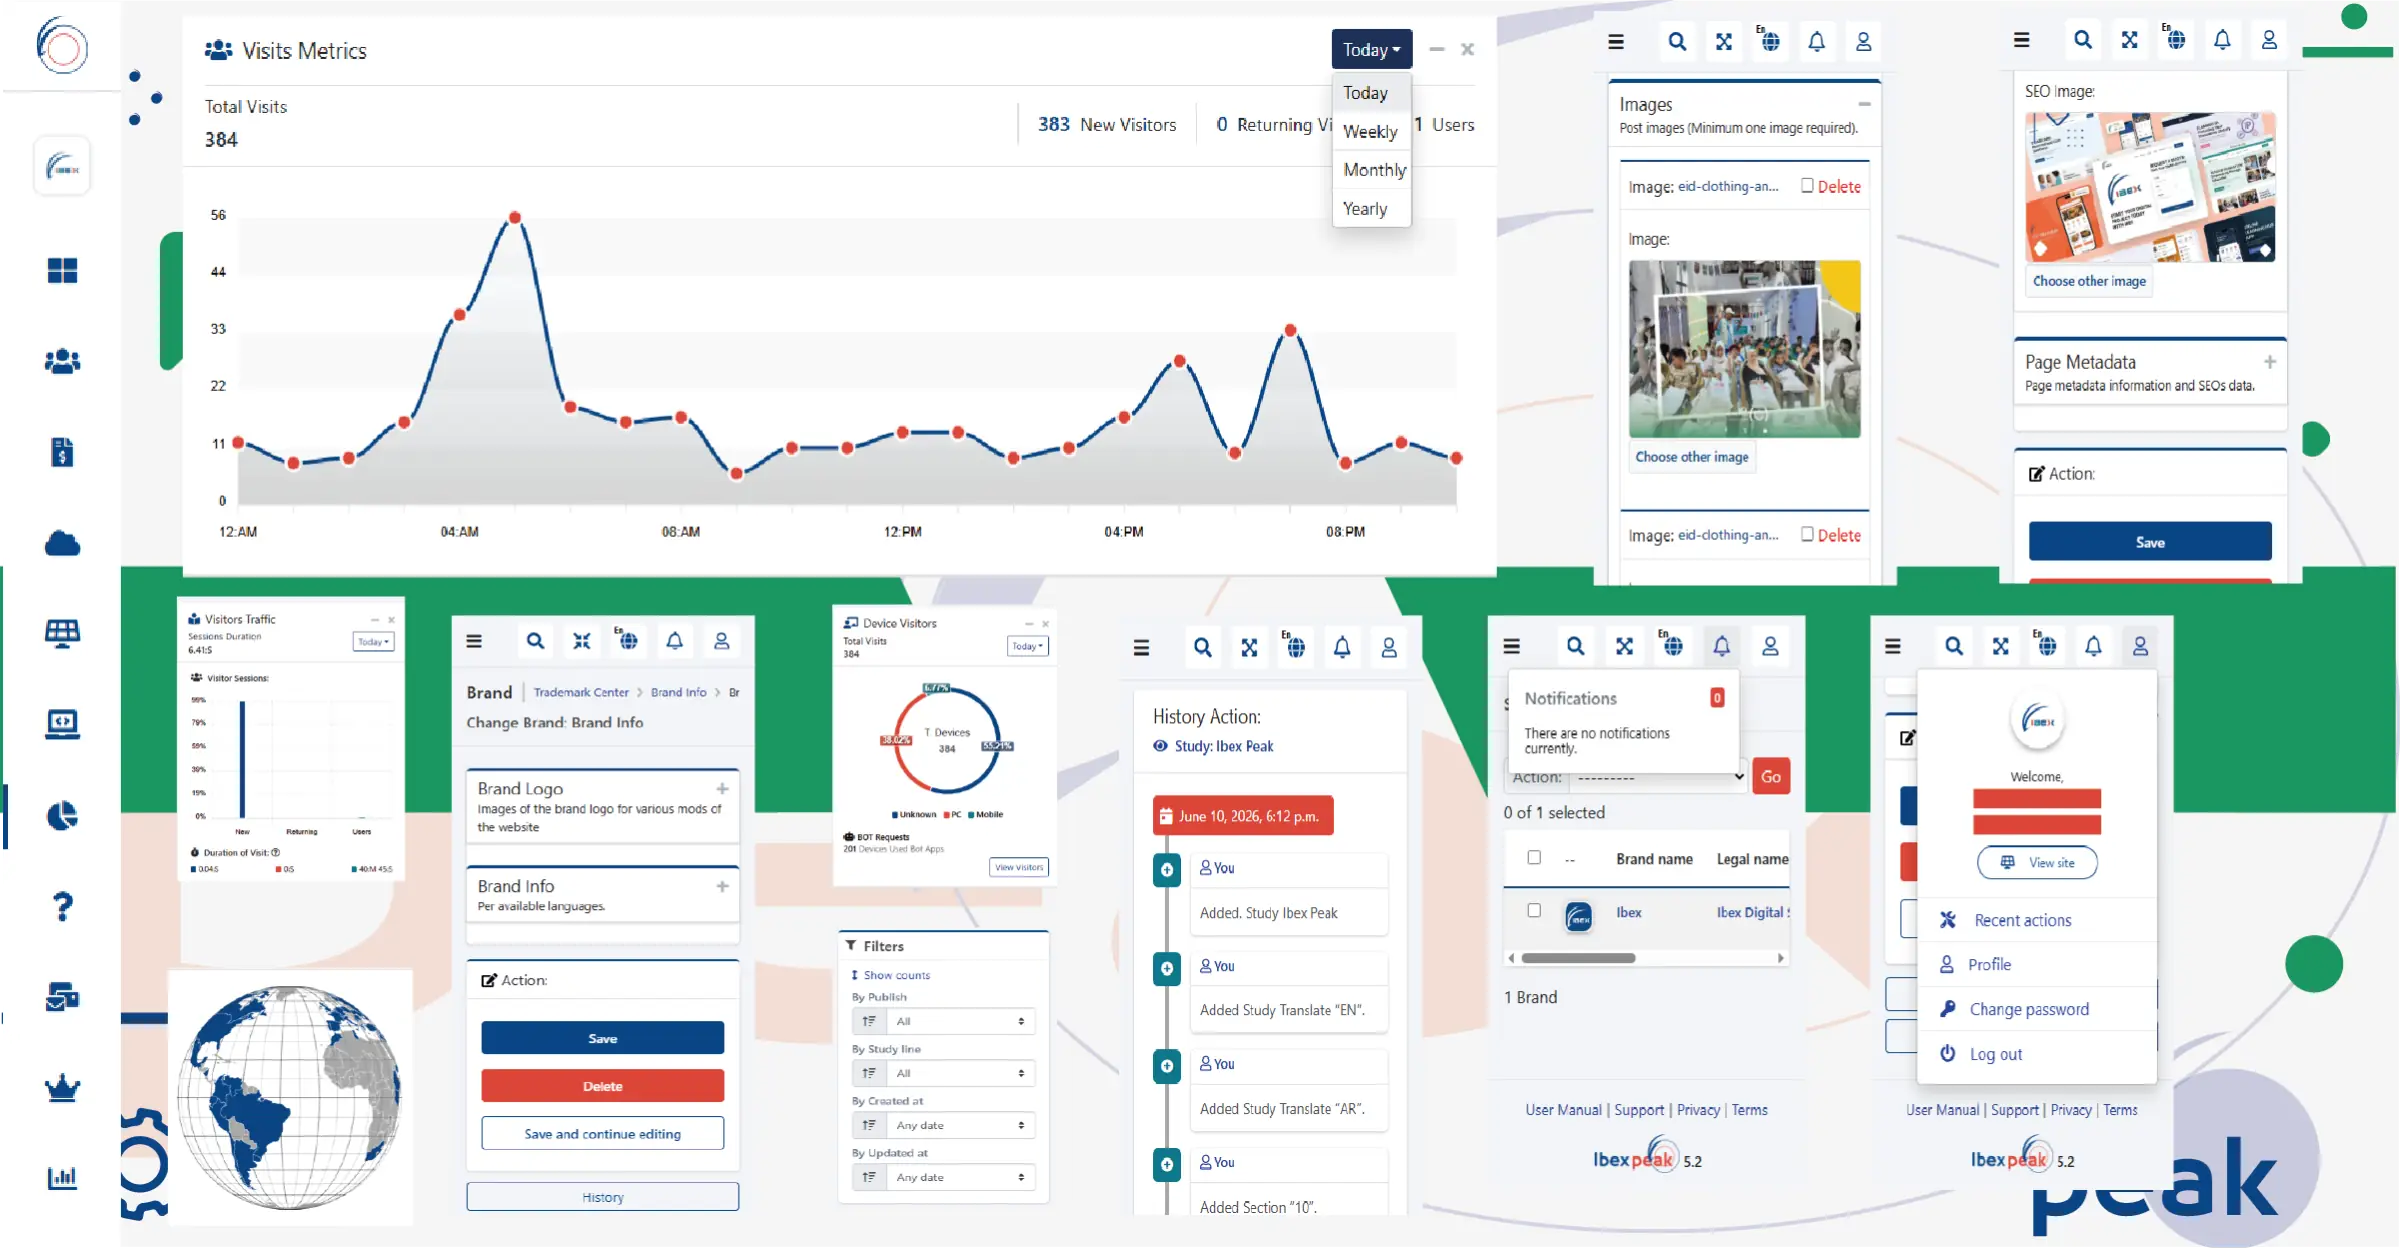Click the red Delete button in the Brand panel
2400x1248 pixels.
[602, 1086]
